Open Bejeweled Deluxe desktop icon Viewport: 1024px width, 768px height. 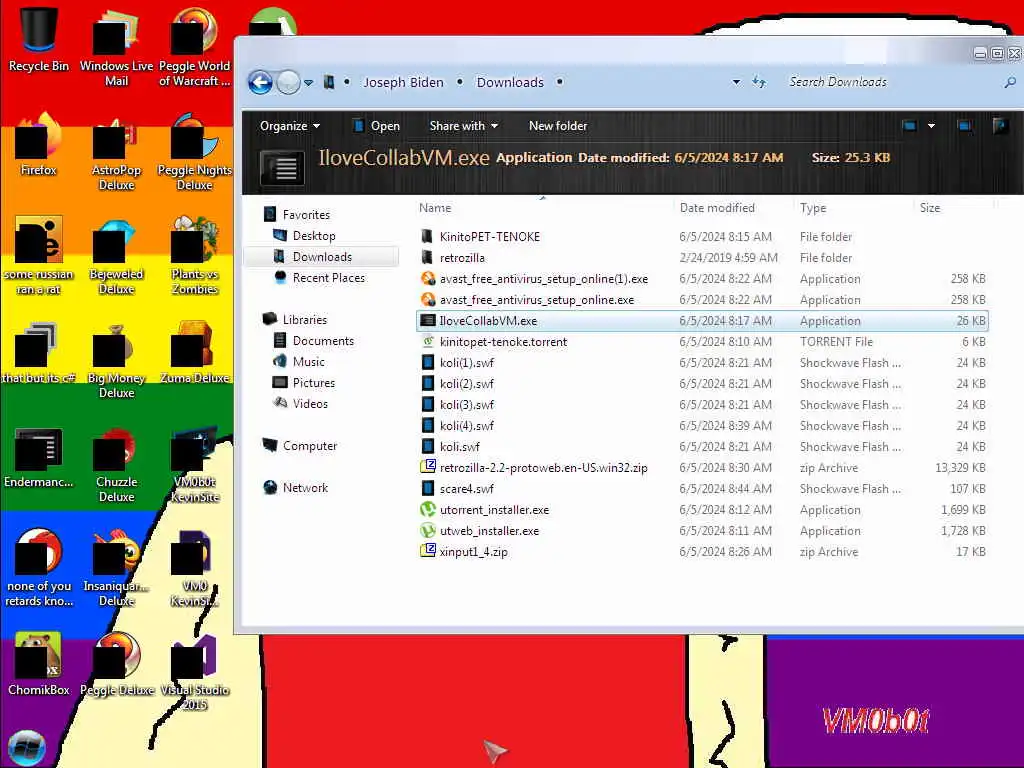pyautogui.click(x=116, y=256)
